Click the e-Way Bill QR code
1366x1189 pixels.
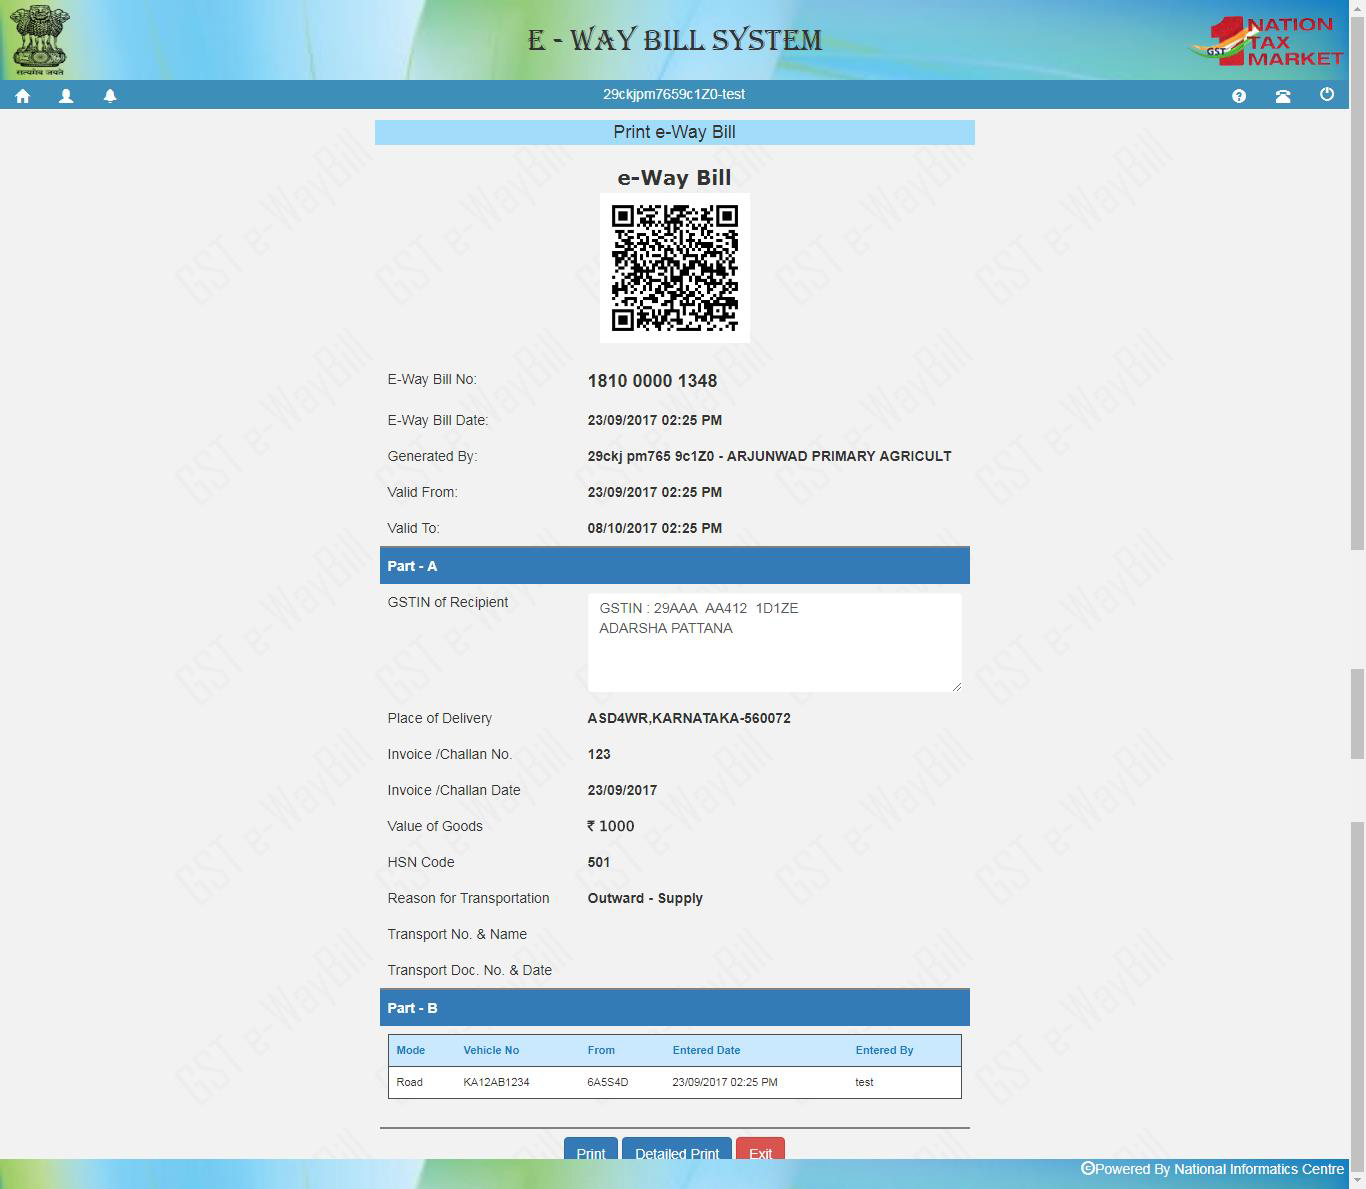[x=674, y=268]
